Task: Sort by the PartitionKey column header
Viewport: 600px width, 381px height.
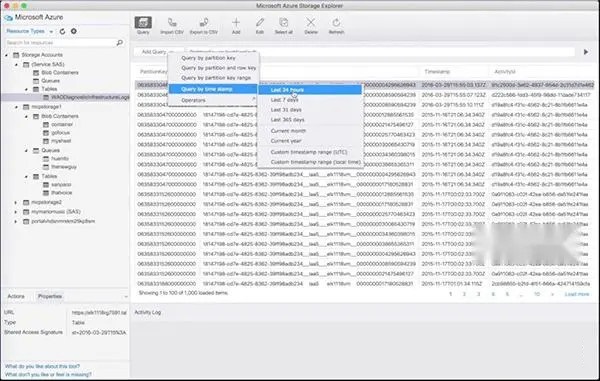Action: 154,72
